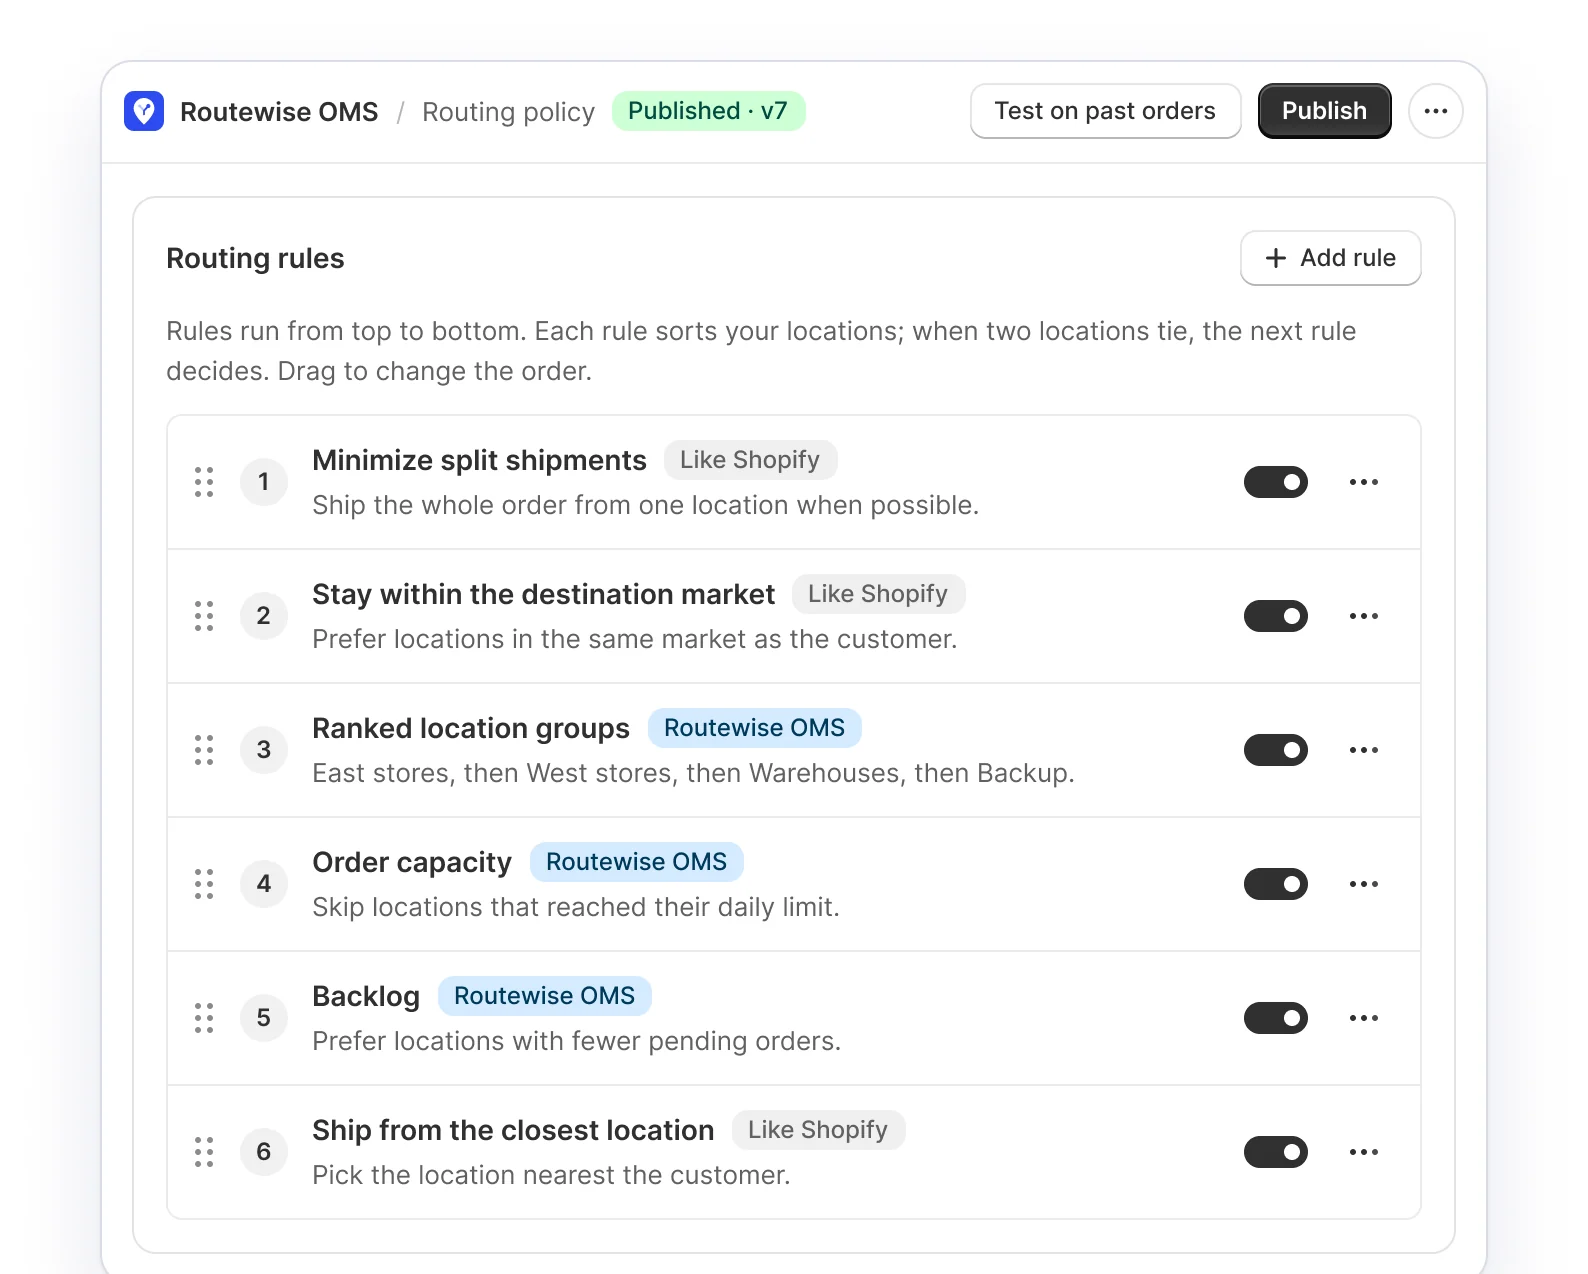The height and width of the screenshot is (1274, 1588).
Task: Click rule number 6 badge
Action: point(264,1152)
